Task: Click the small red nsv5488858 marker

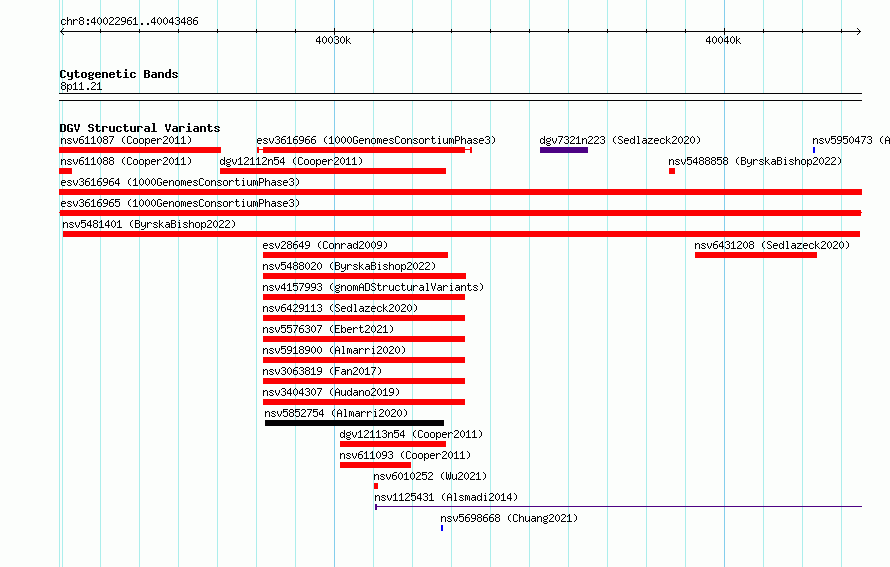Action: point(672,171)
